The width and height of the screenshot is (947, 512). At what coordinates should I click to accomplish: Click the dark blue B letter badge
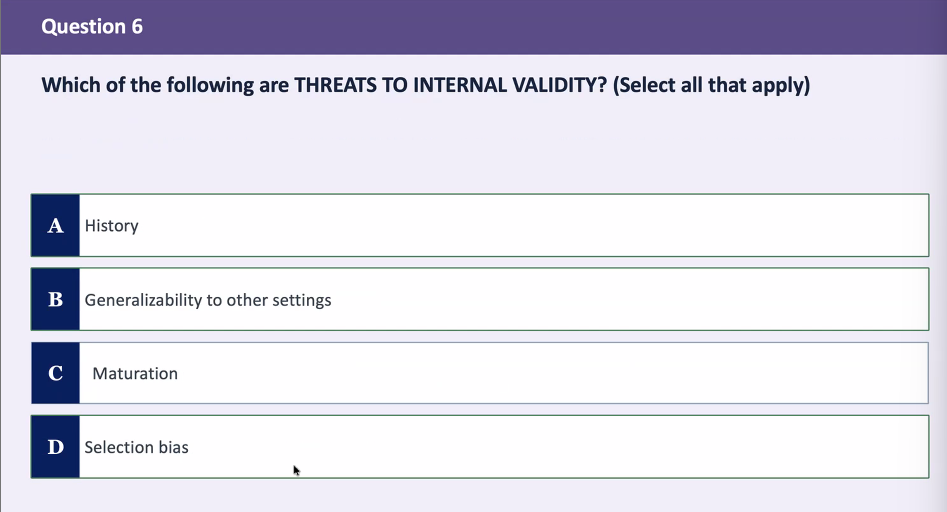(x=56, y=299)
